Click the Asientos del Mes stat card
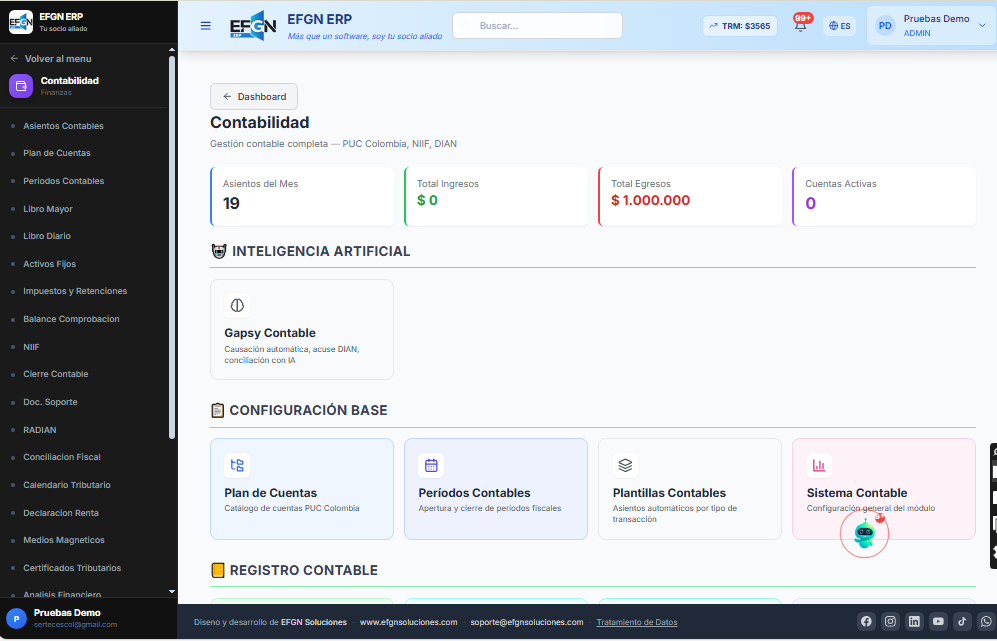 point(302,196)
